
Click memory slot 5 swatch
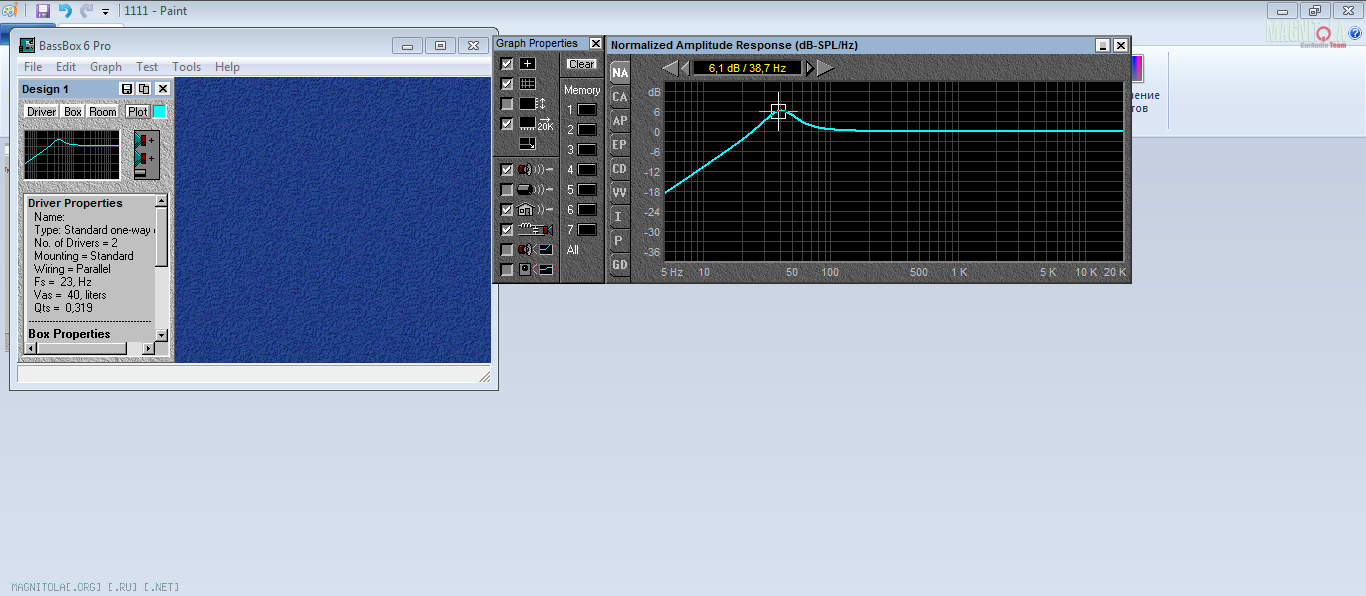tap(586, 190)
